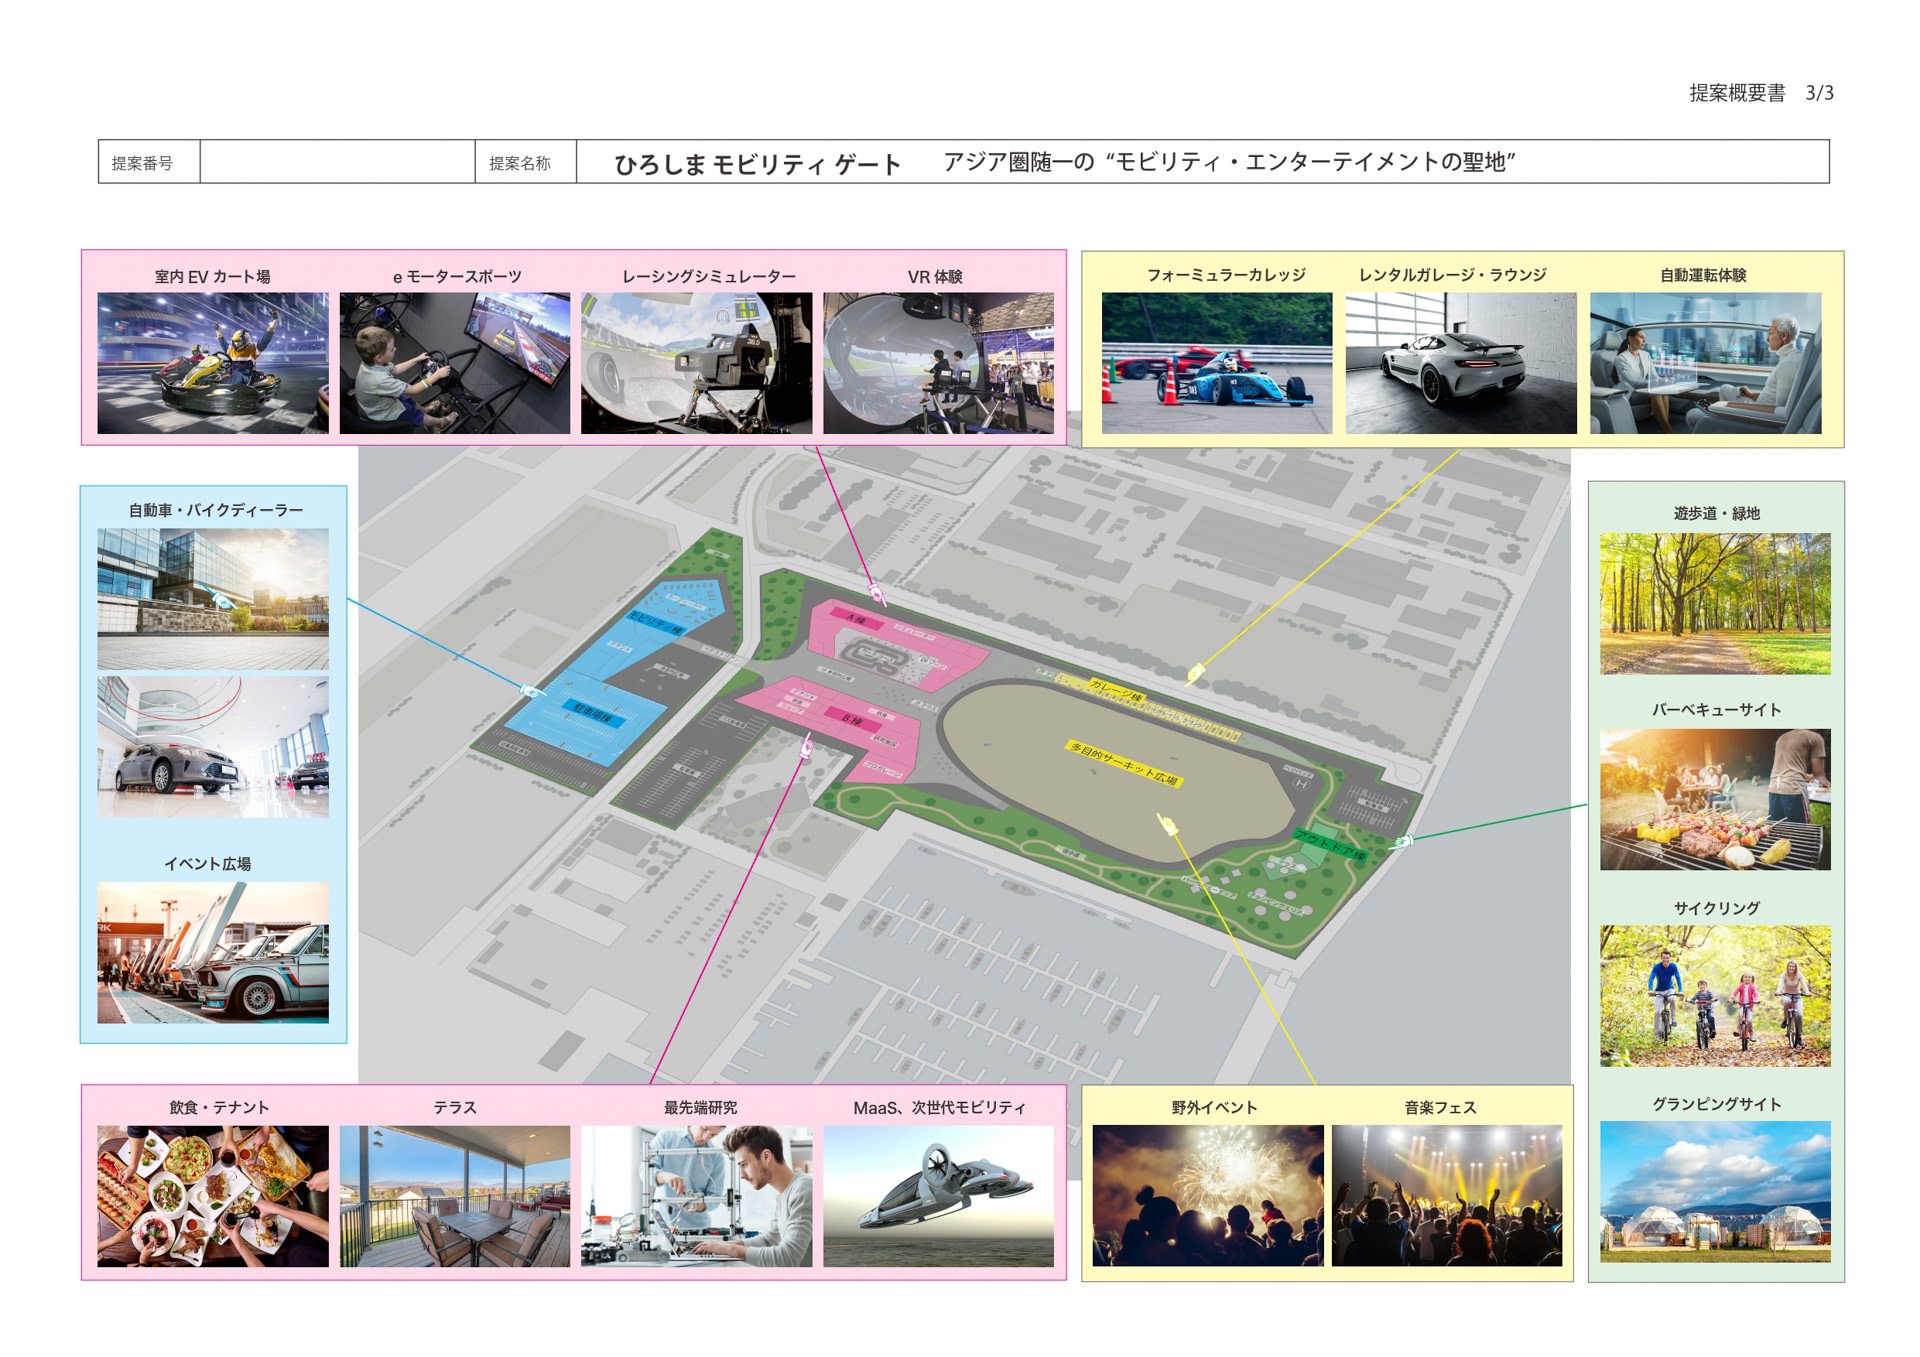Click the green hand pointer beside アウトドア棟
1920x1357 pixels.
pyautogui.click(x=1403, y=841)
